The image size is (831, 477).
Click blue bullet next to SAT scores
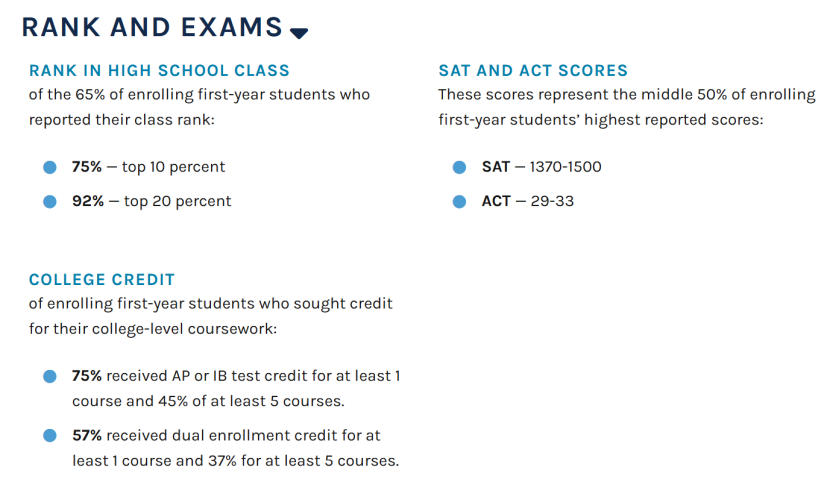459,167
